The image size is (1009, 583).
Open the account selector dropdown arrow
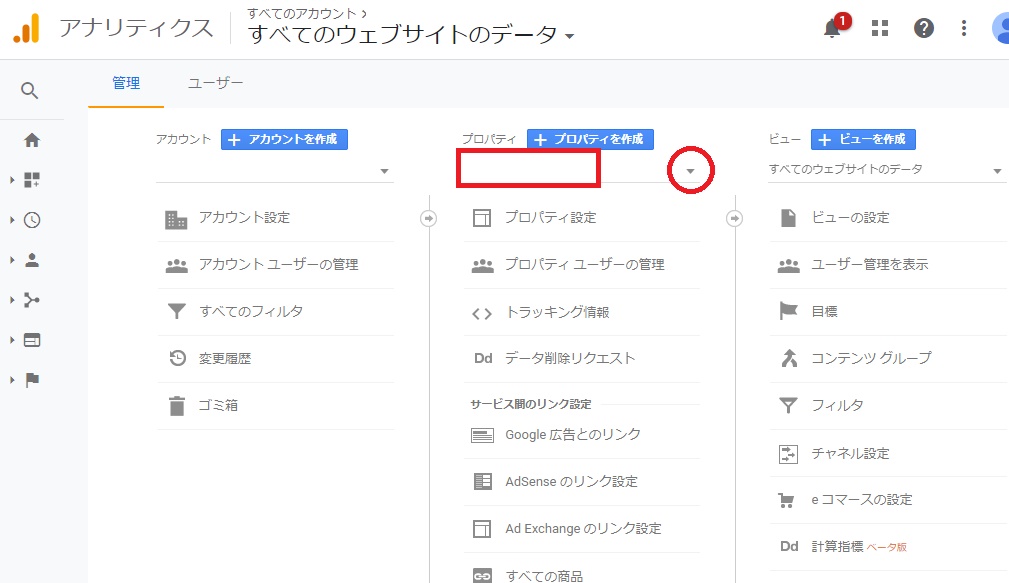pyautogui.click(x=384, y=171)
